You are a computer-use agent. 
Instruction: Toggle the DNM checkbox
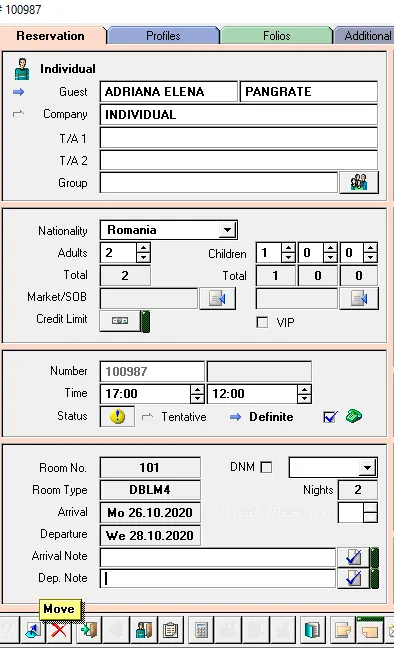click(x=267, y=467)
